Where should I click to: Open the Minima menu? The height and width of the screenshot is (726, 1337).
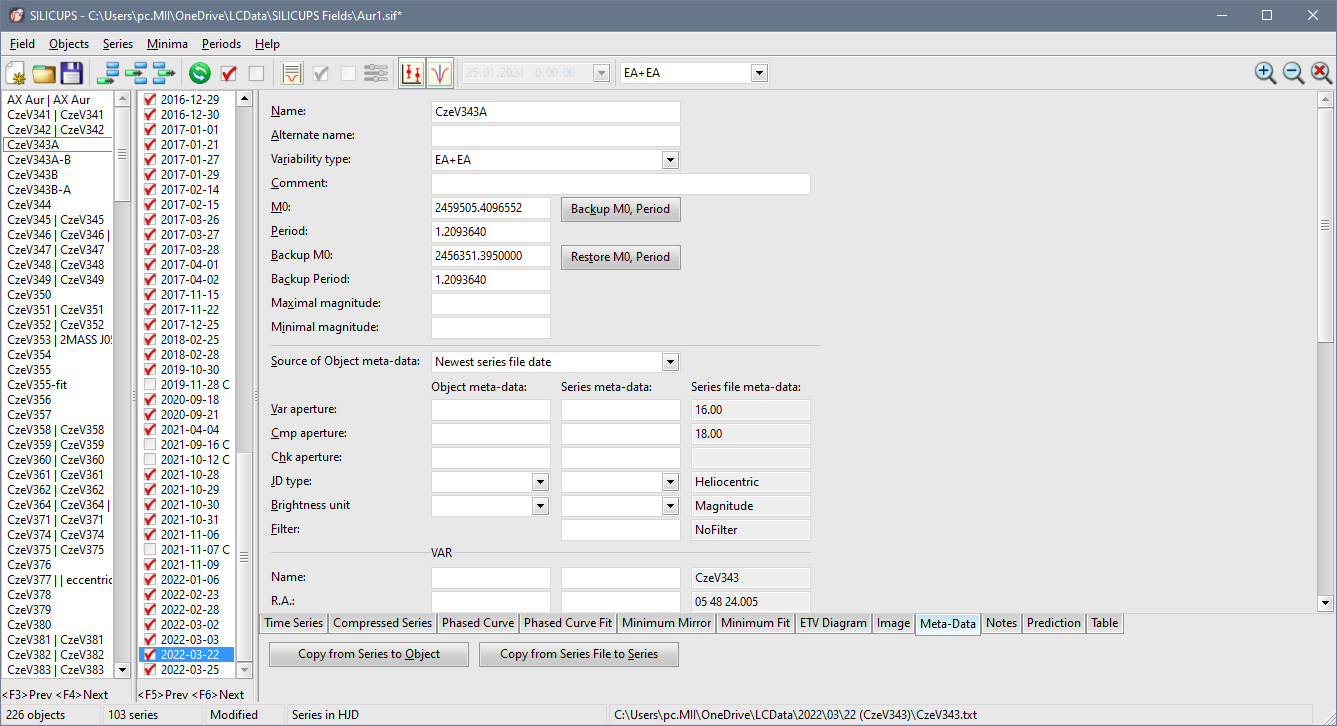(x=167, y=44)
